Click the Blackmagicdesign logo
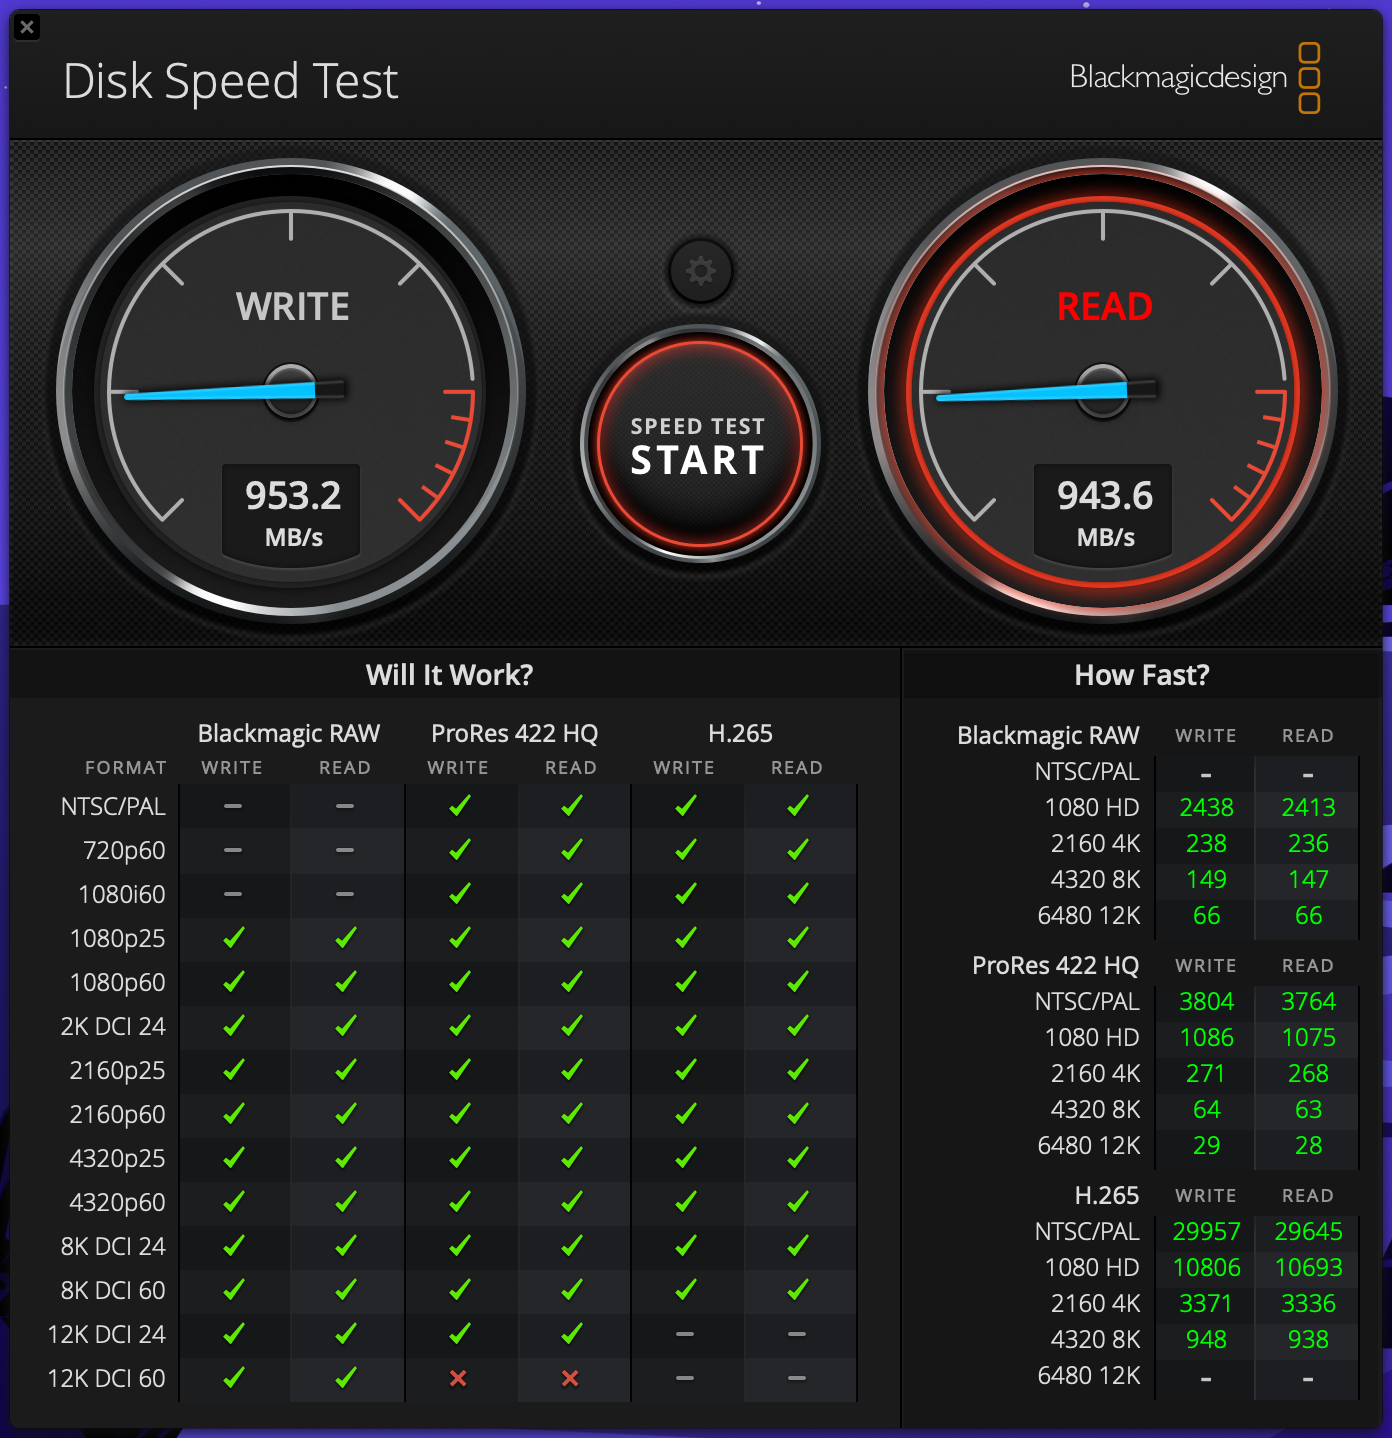The image size is (1392, 1438). pyautogui.click(x=1195, y=78)
